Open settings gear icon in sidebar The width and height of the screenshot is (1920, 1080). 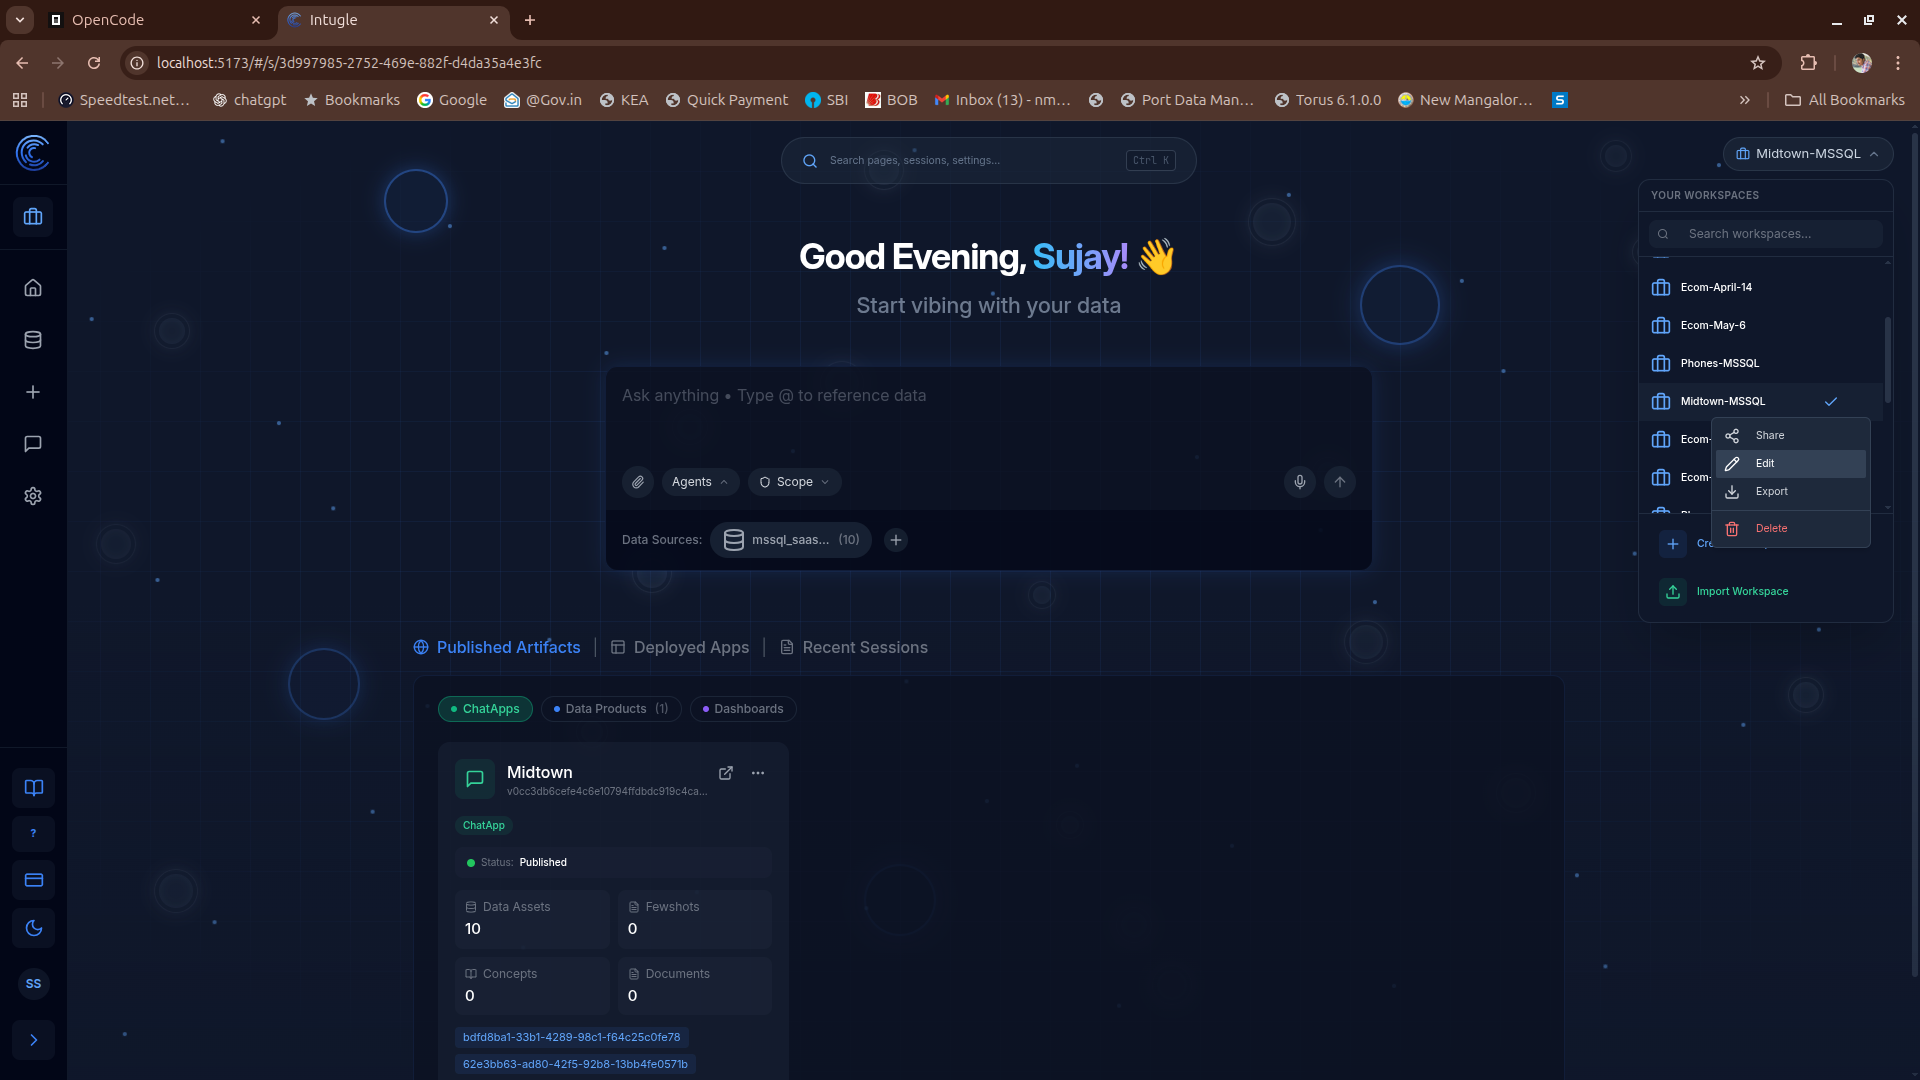(33, 496)
